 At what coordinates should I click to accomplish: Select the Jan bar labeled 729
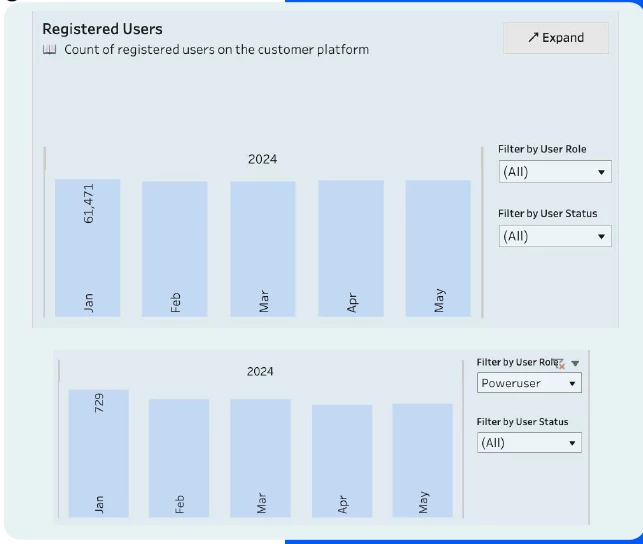[98, 453]
